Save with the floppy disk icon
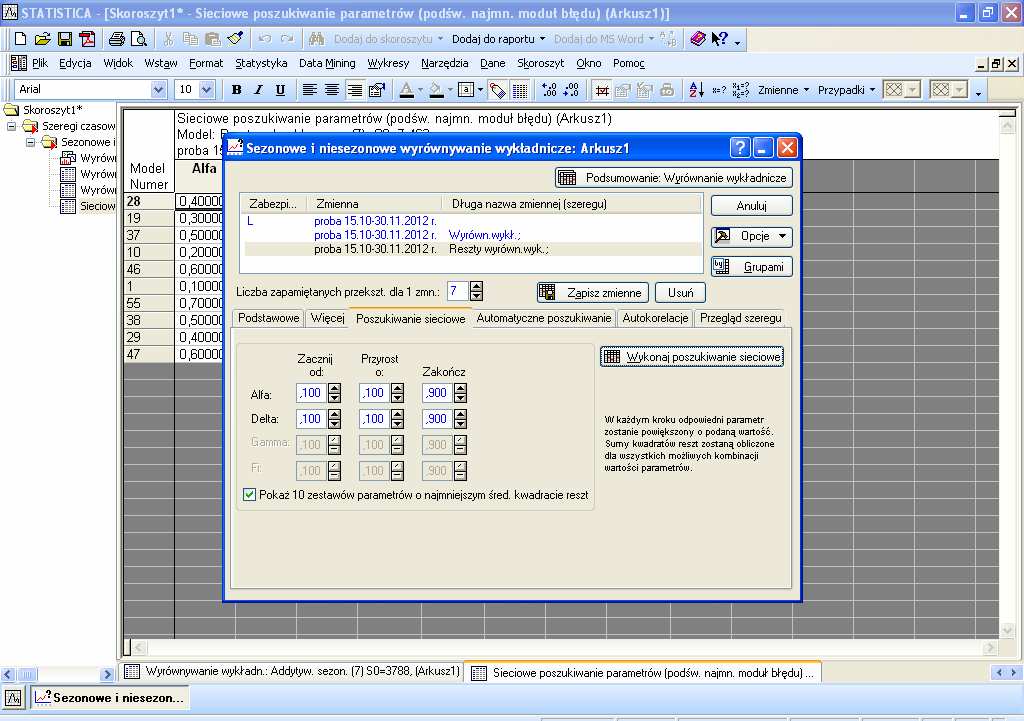1024x721 pixels. [65, 39]
